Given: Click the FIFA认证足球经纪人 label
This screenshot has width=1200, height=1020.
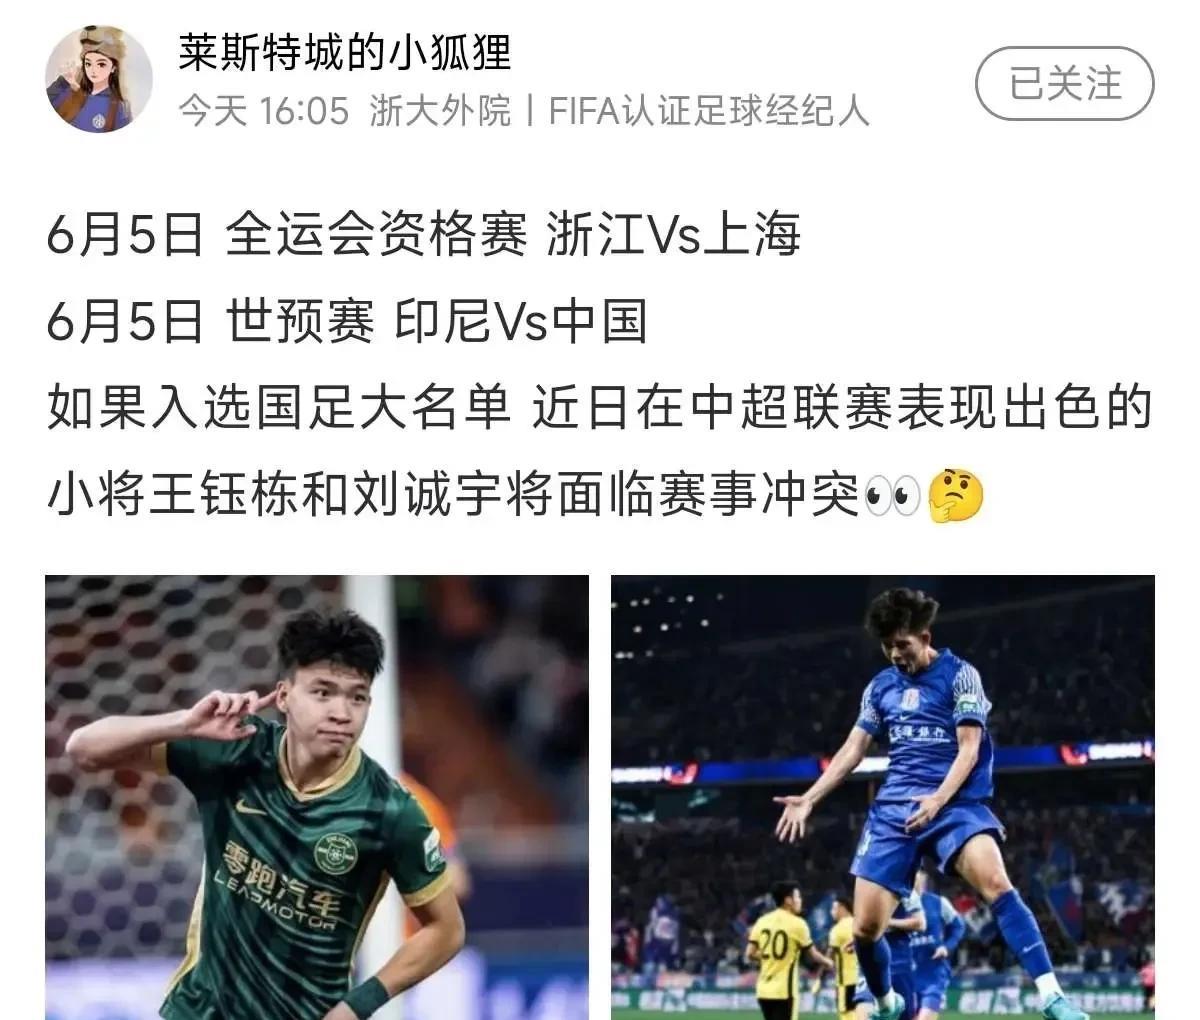Looking at the screenshot, I should tap(709, 111).
